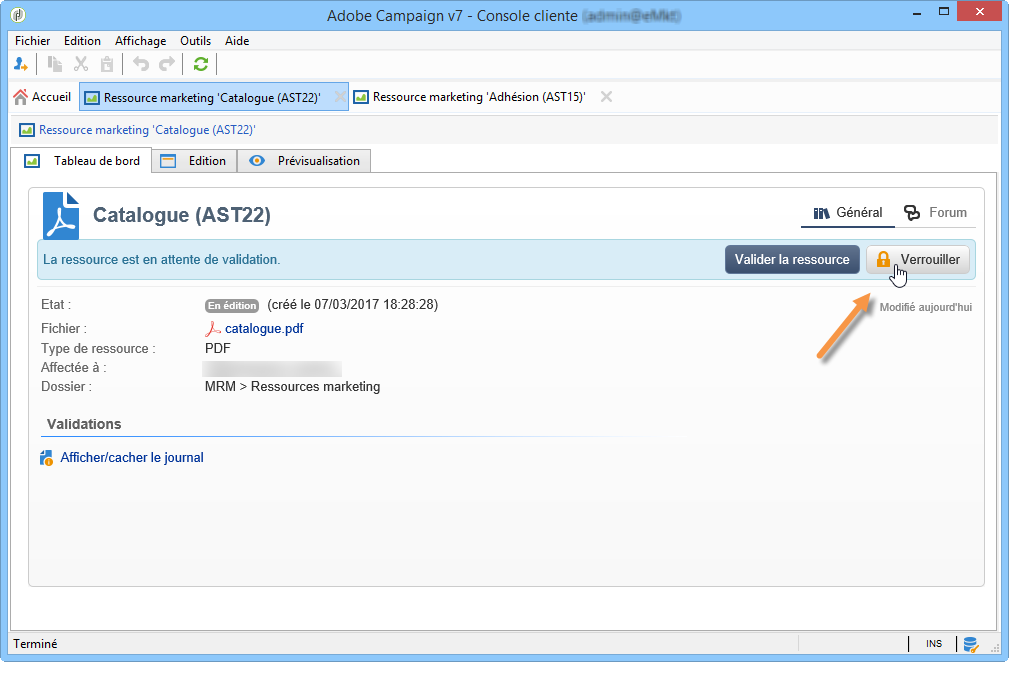1026x693 pixels.
Task: Click the Accueil home icon
Action: point(21,97)
